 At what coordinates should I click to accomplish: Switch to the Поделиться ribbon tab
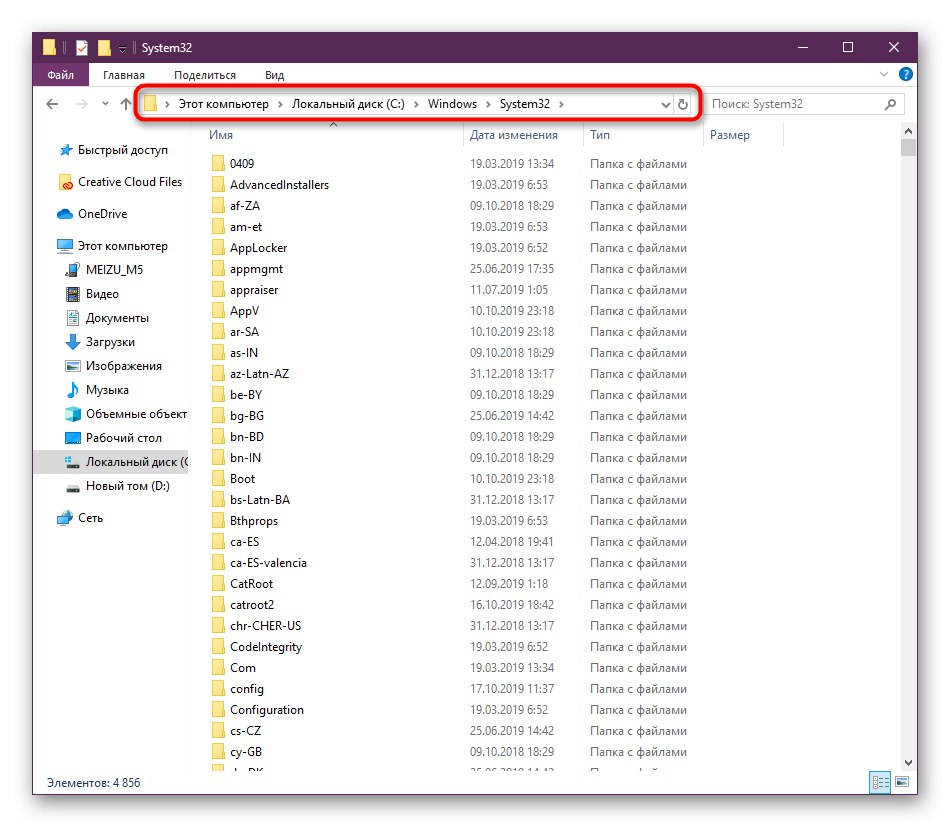point(205,75)
